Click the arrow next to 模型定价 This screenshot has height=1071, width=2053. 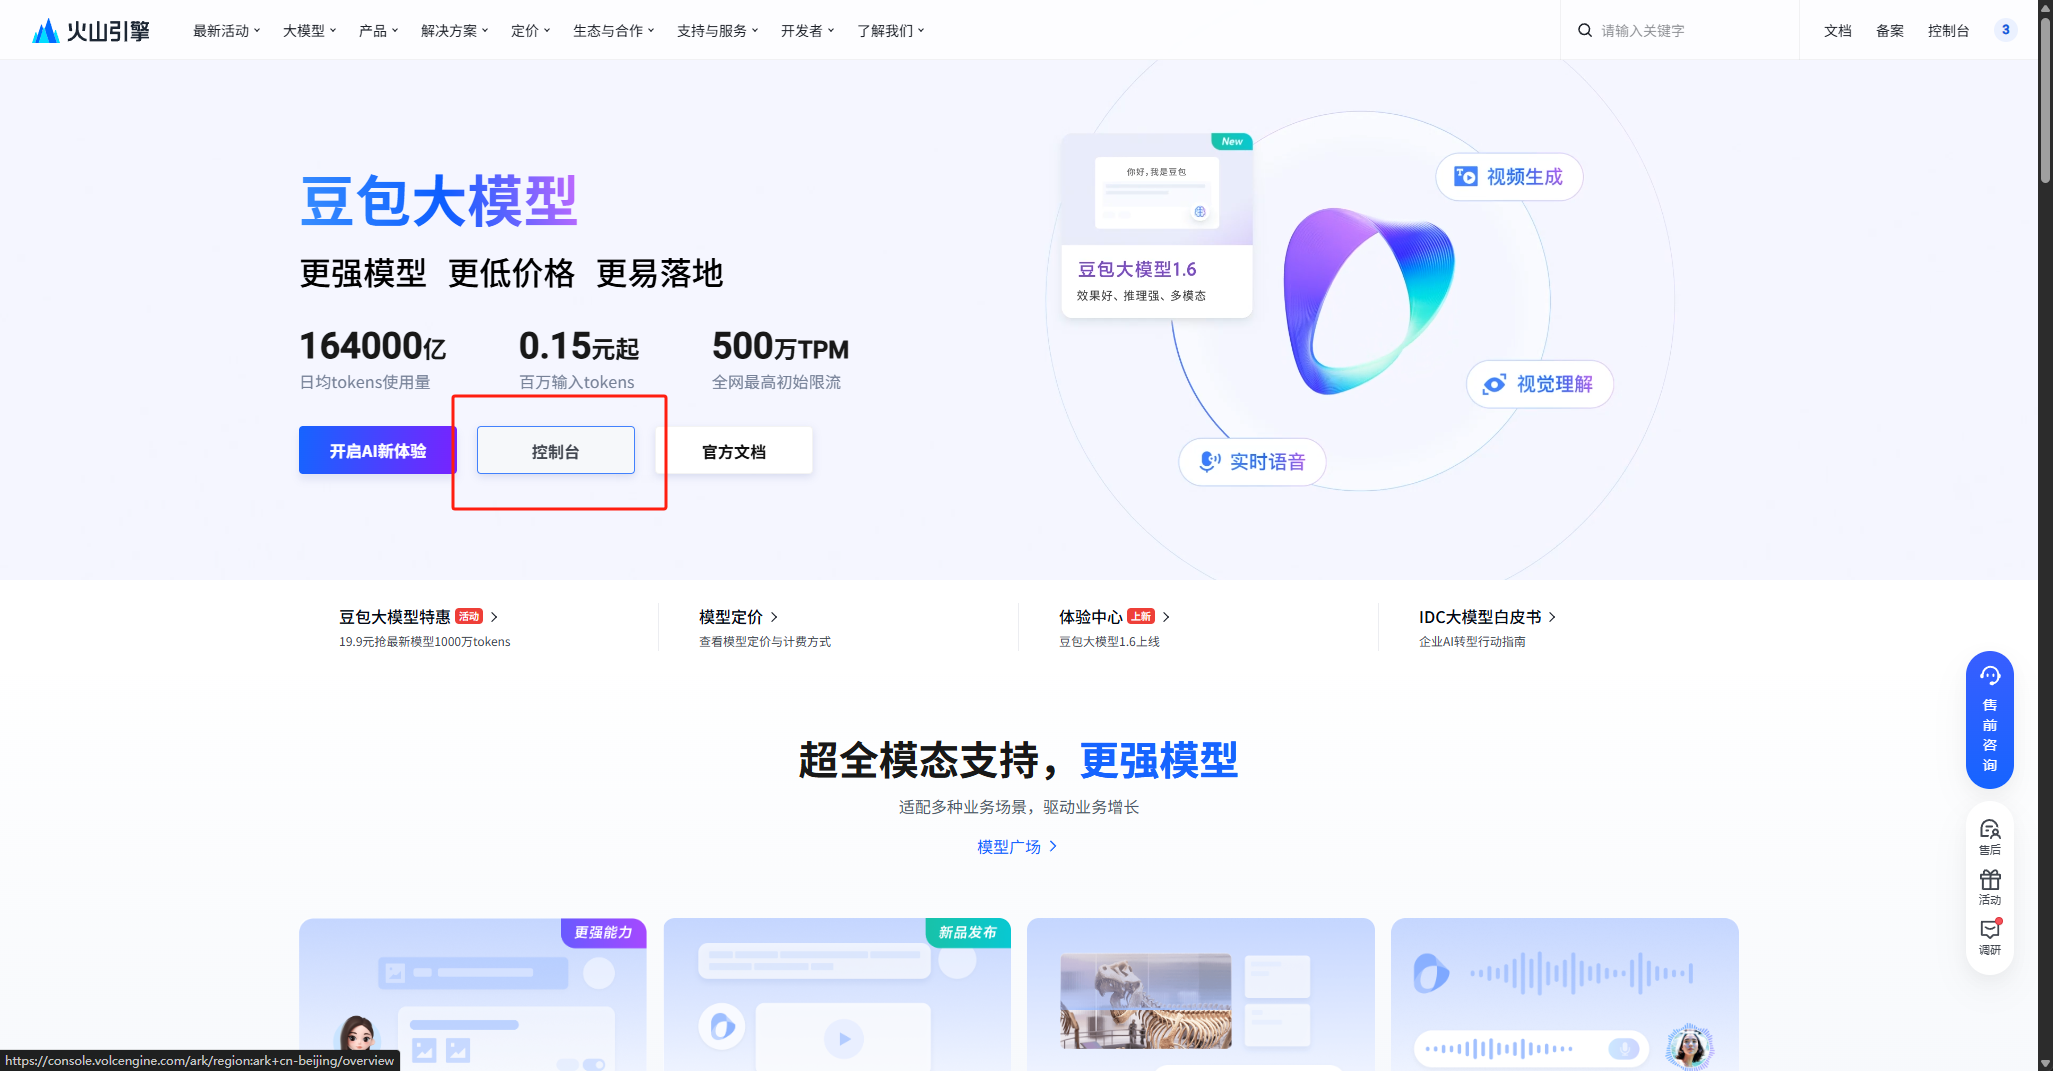(774, 617)
